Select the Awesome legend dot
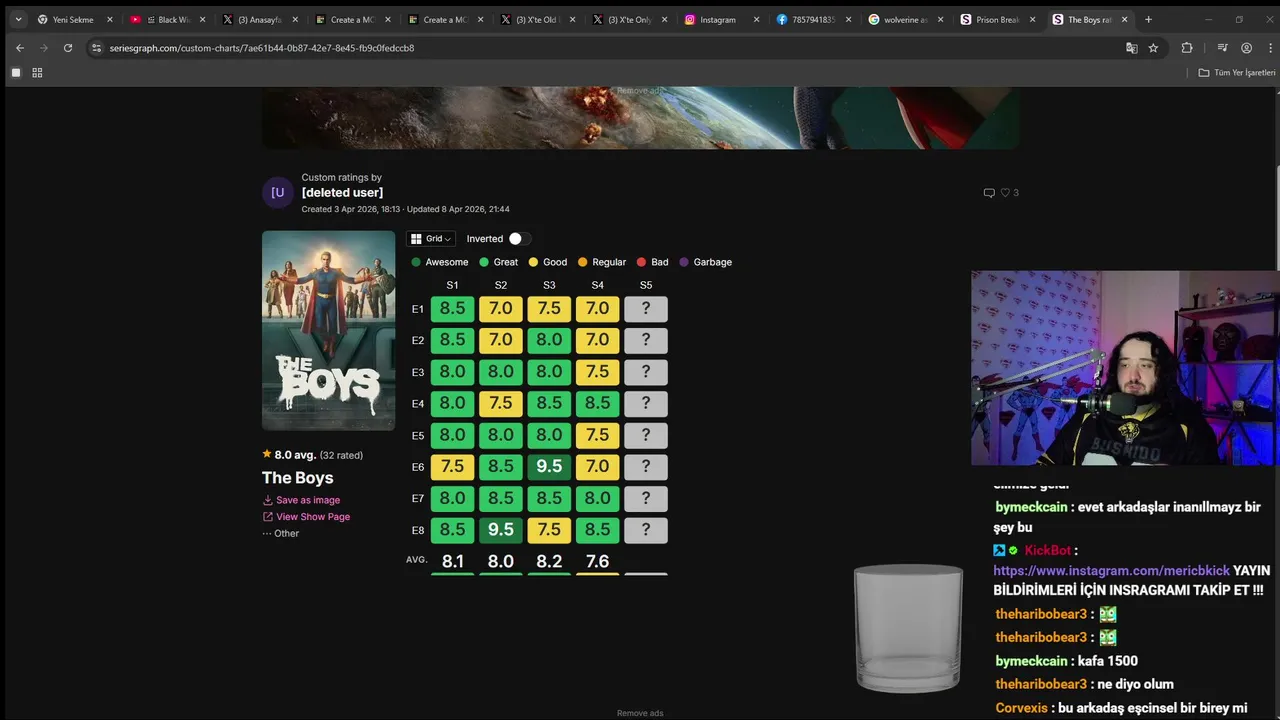 (416, 262)
